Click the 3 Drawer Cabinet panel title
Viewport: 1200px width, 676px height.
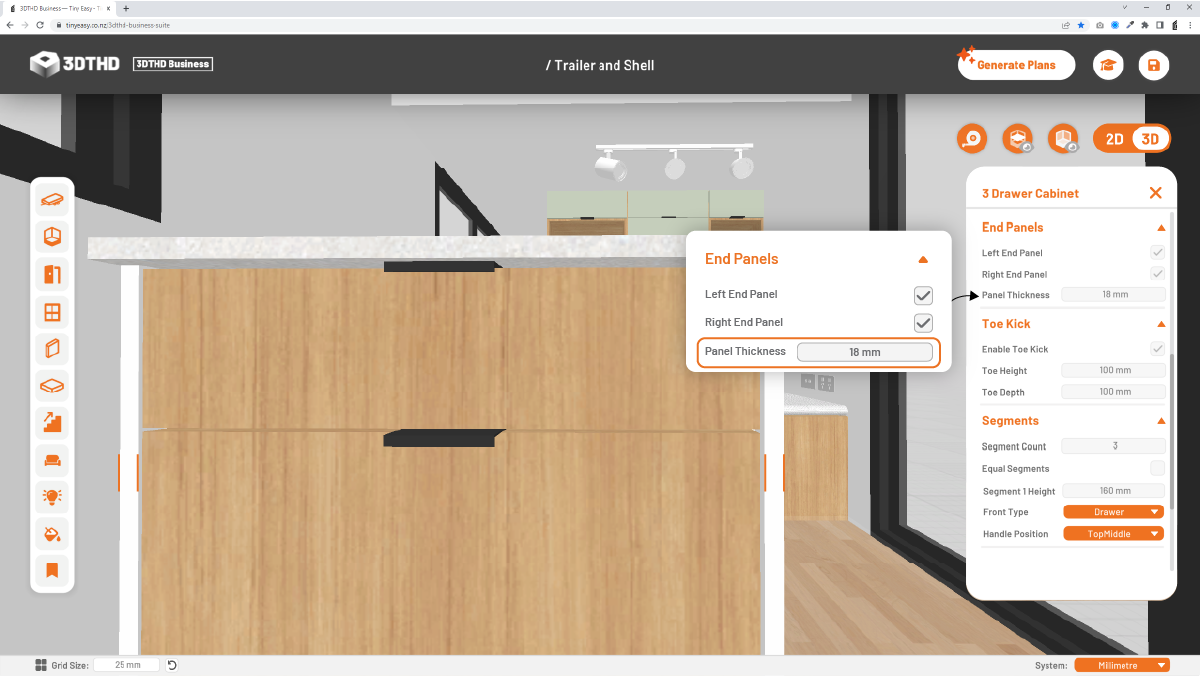coord(1030,193)
